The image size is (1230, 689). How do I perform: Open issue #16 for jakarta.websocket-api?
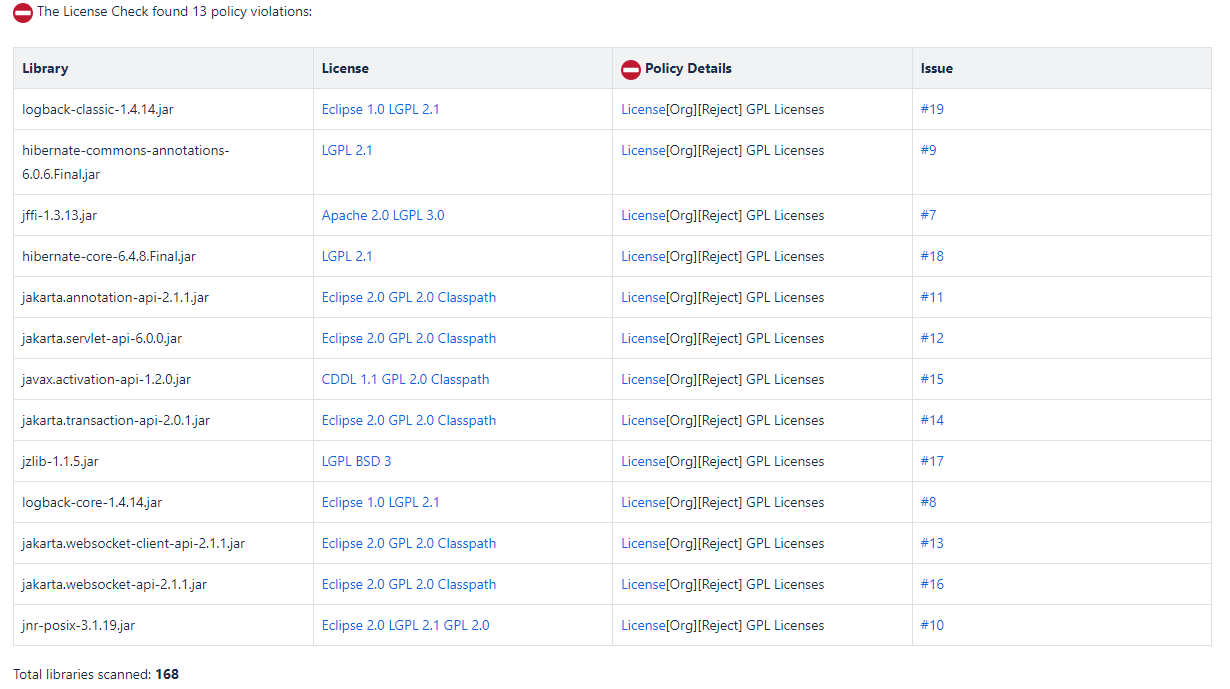pos(931,584)
